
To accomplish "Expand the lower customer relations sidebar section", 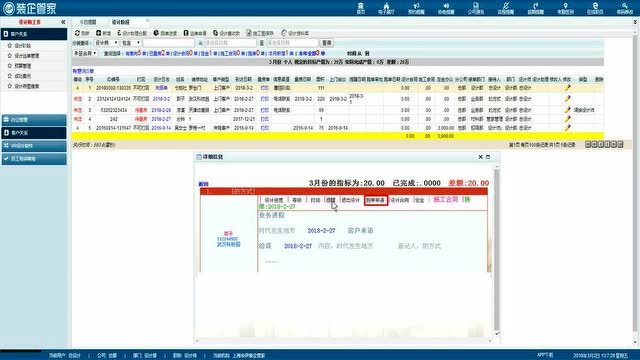I will click(34, 133).
